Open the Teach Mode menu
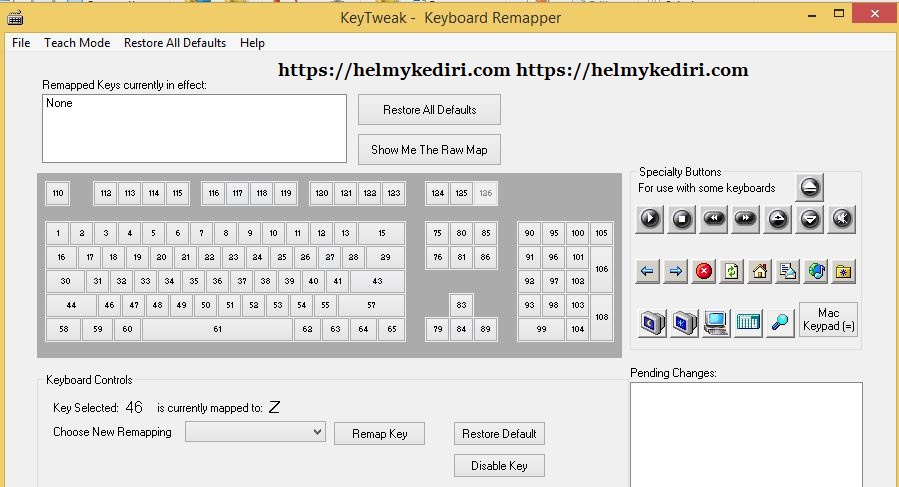Image resolution: width=899 pixels, height=487 pixels. point(77,43)
